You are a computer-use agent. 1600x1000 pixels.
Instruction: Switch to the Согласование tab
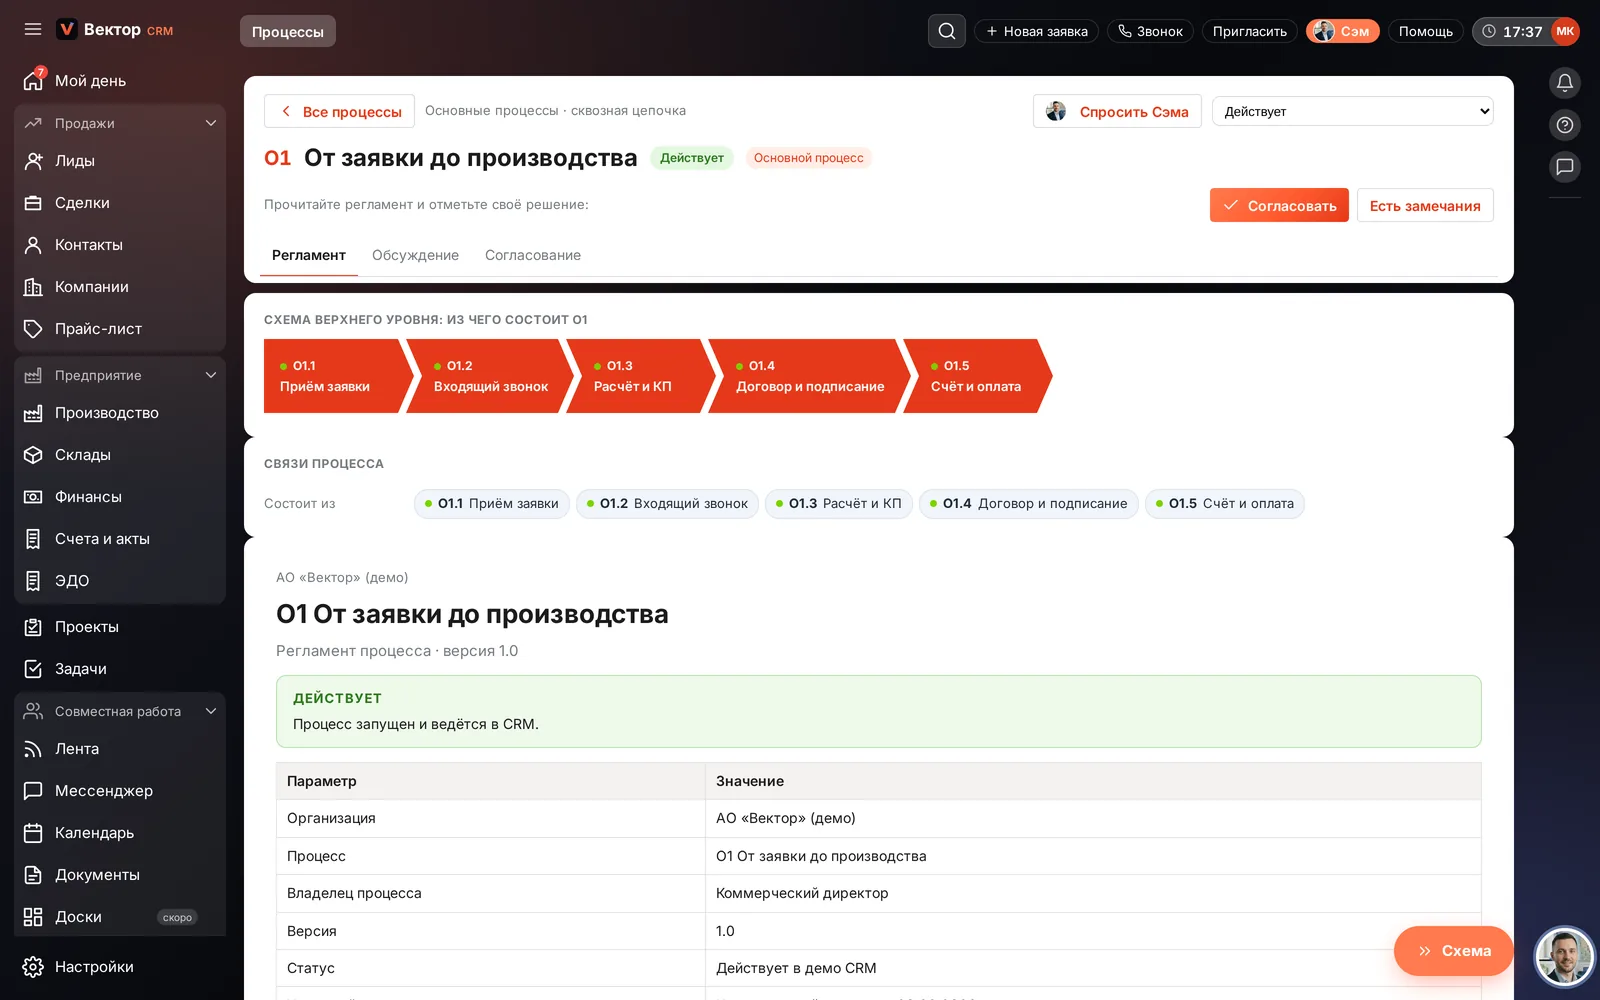[x=533, y=256]
